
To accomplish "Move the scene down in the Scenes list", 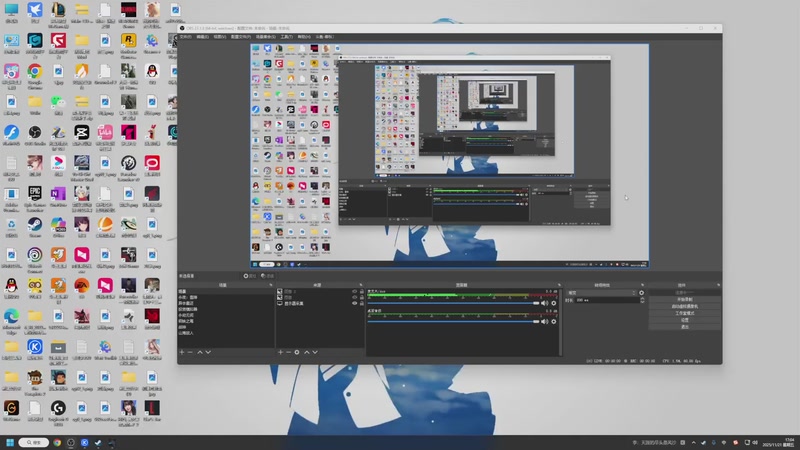I will coord(208,352).
